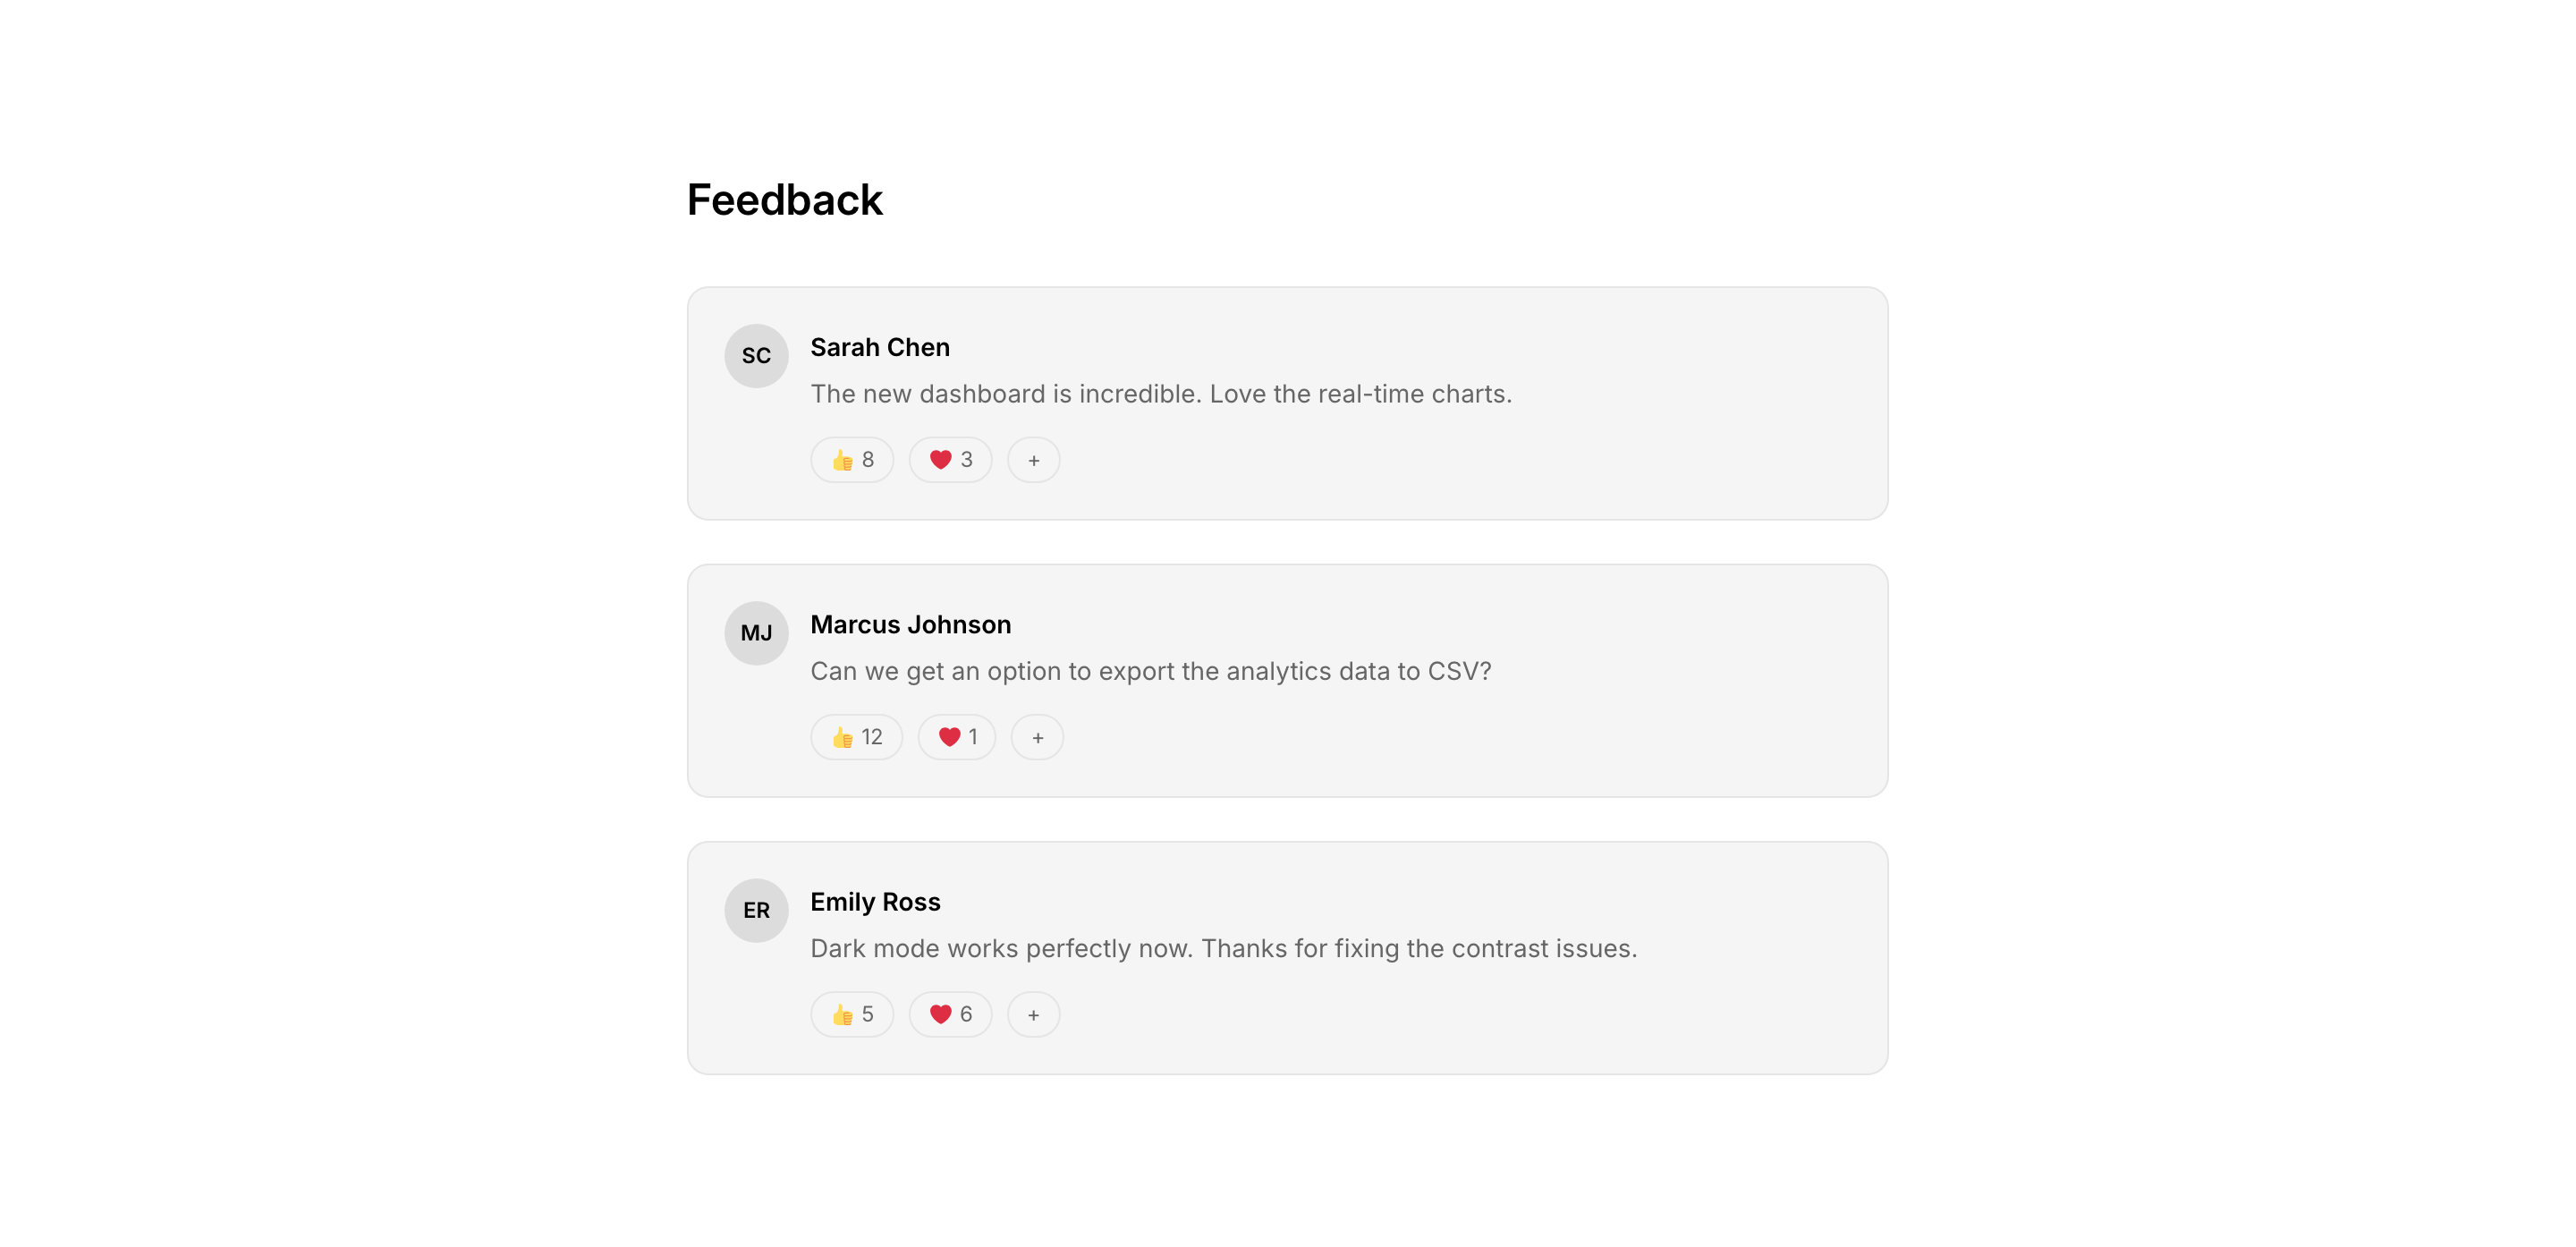Click the Feedback page heading

click(x=784, y=200)
